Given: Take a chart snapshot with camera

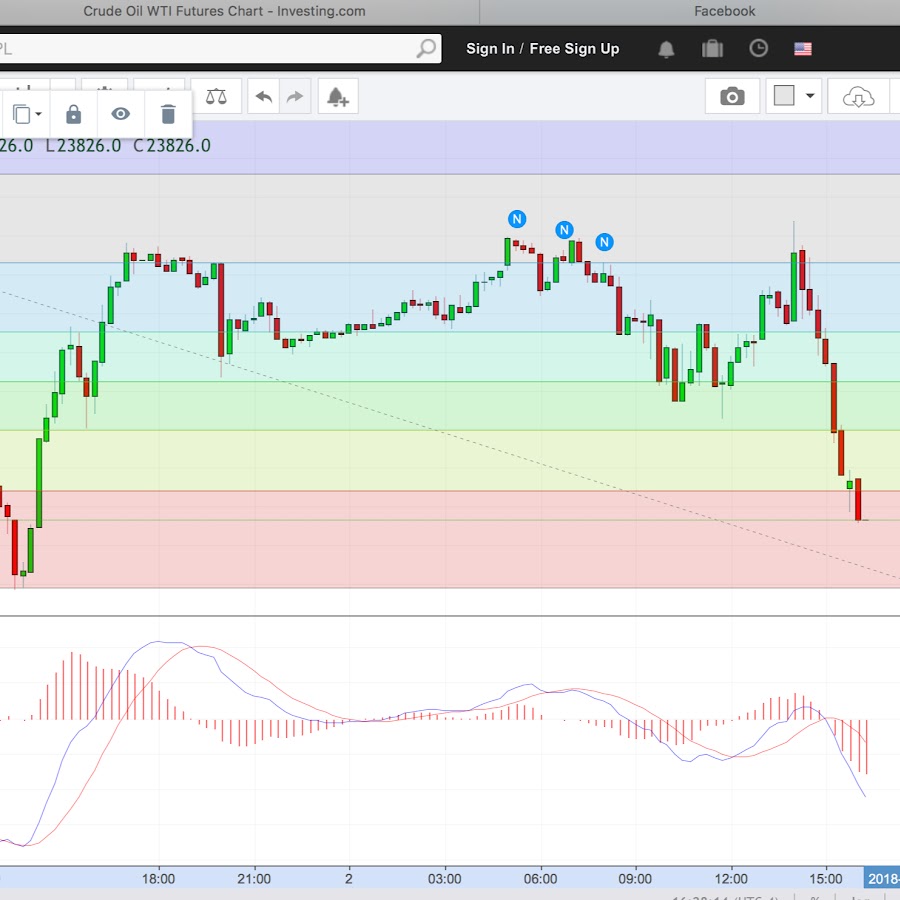Looking at the screenshot, I should point(732,96).
